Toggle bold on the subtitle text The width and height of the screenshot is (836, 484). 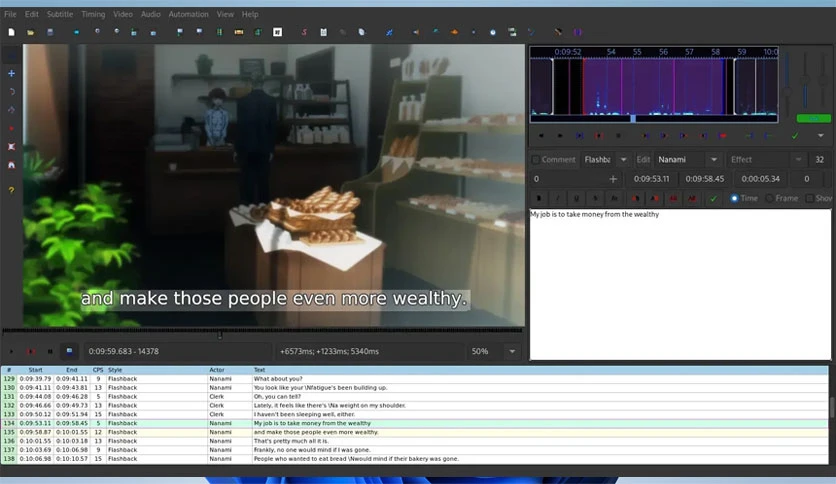(539, 198)
